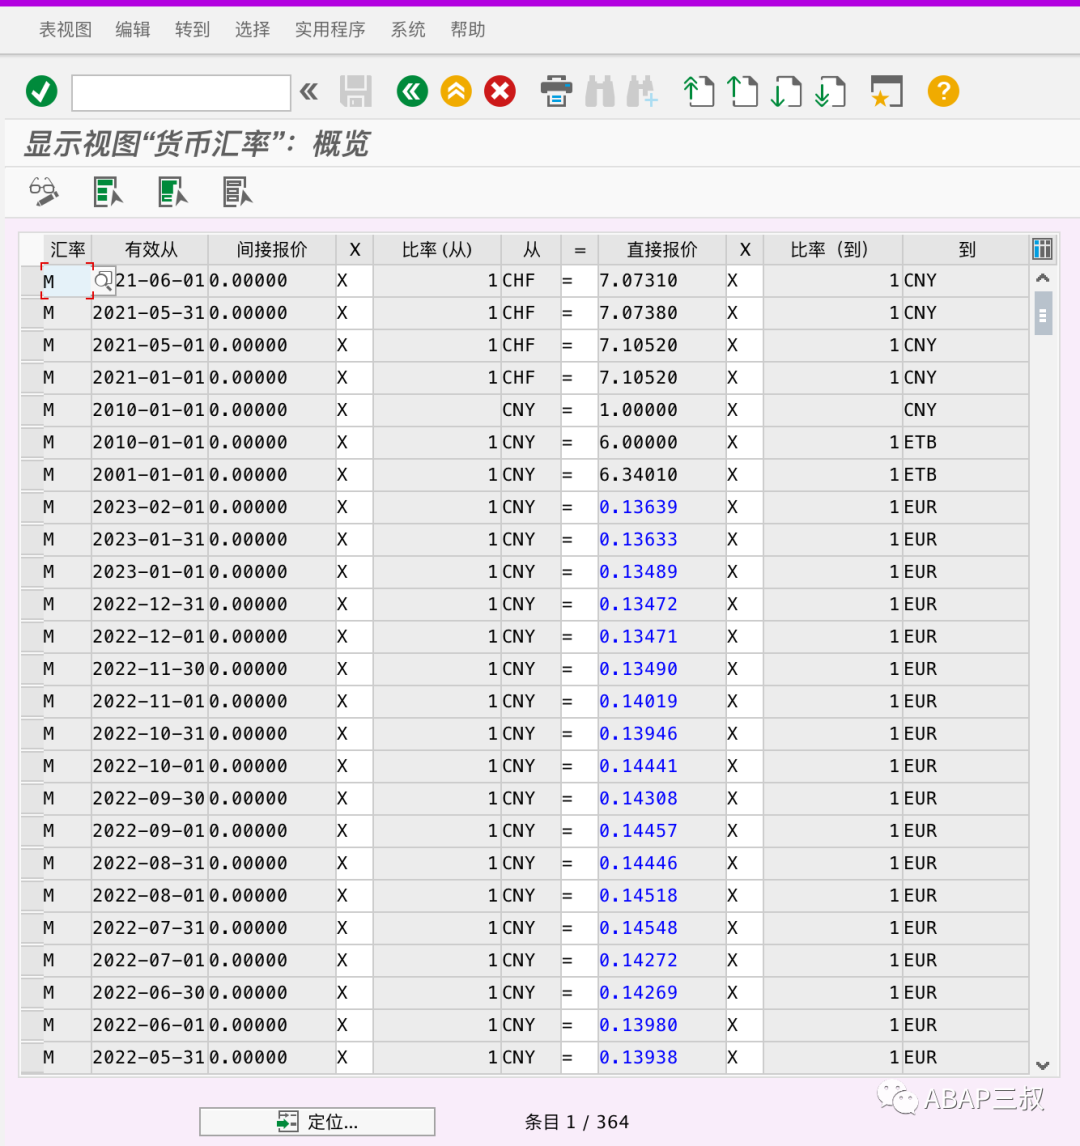Click the 定位... position button
This screenshot has height=1146, width=1080.
[x=317, y=1121]
